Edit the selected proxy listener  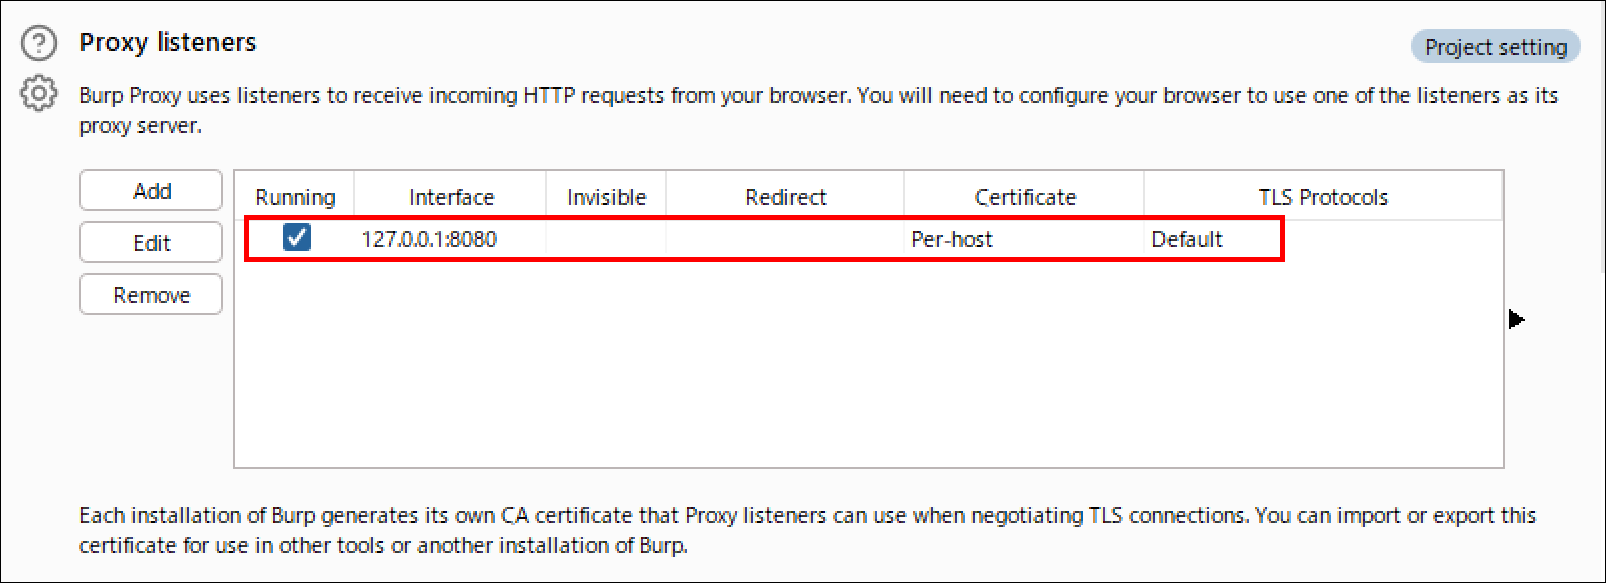[151, 242]
